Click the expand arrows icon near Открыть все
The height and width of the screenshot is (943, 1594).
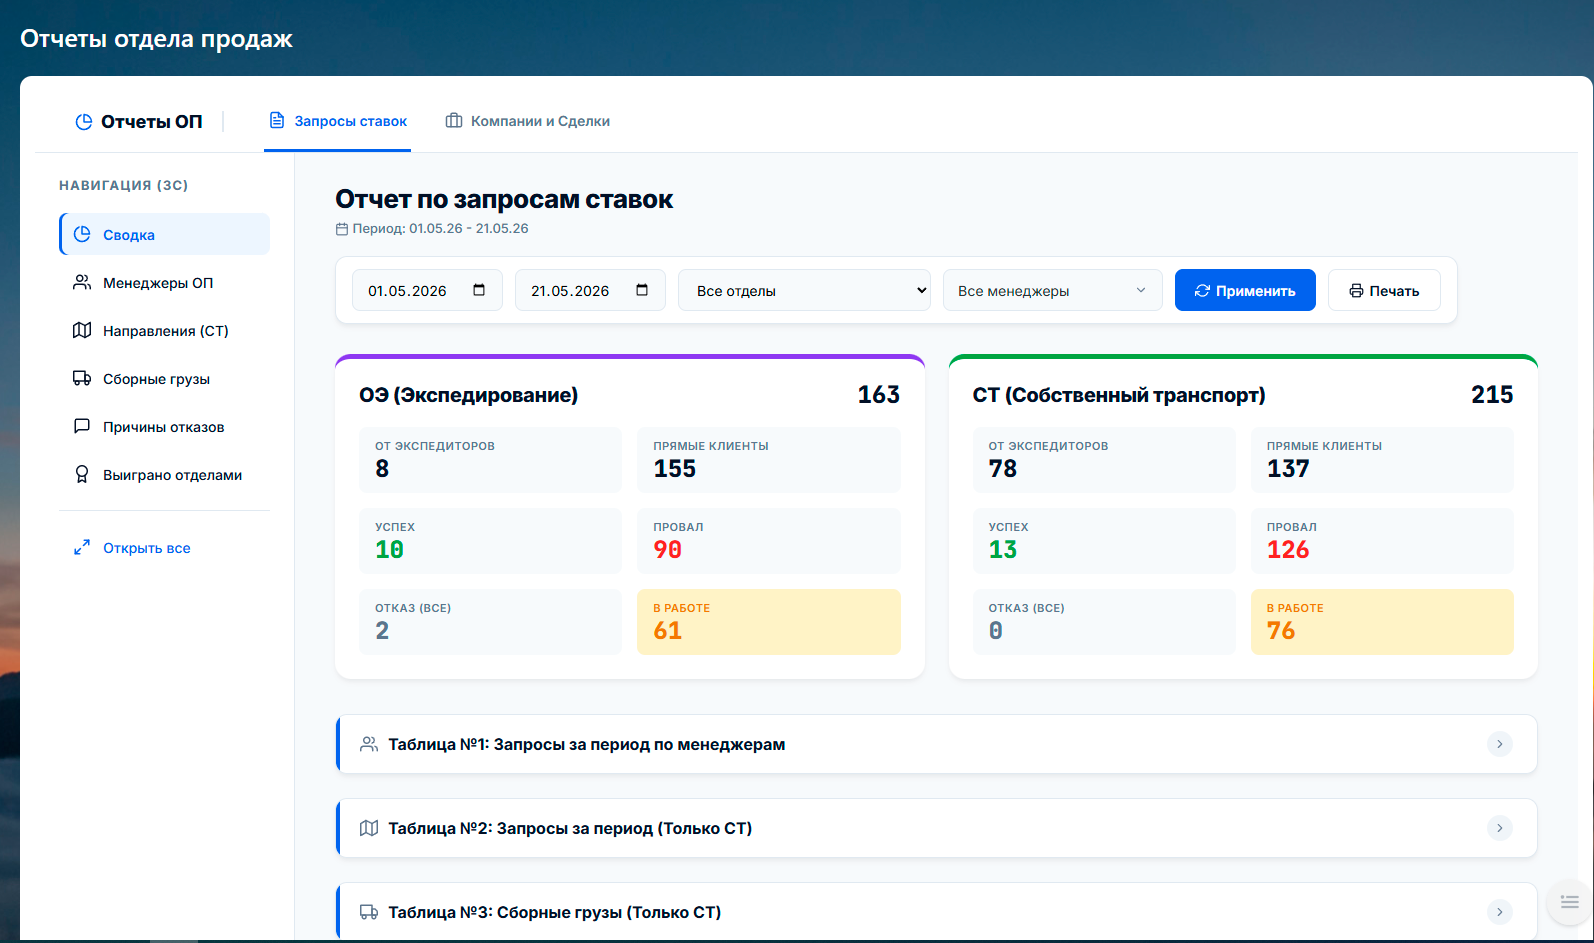[82, 548]
